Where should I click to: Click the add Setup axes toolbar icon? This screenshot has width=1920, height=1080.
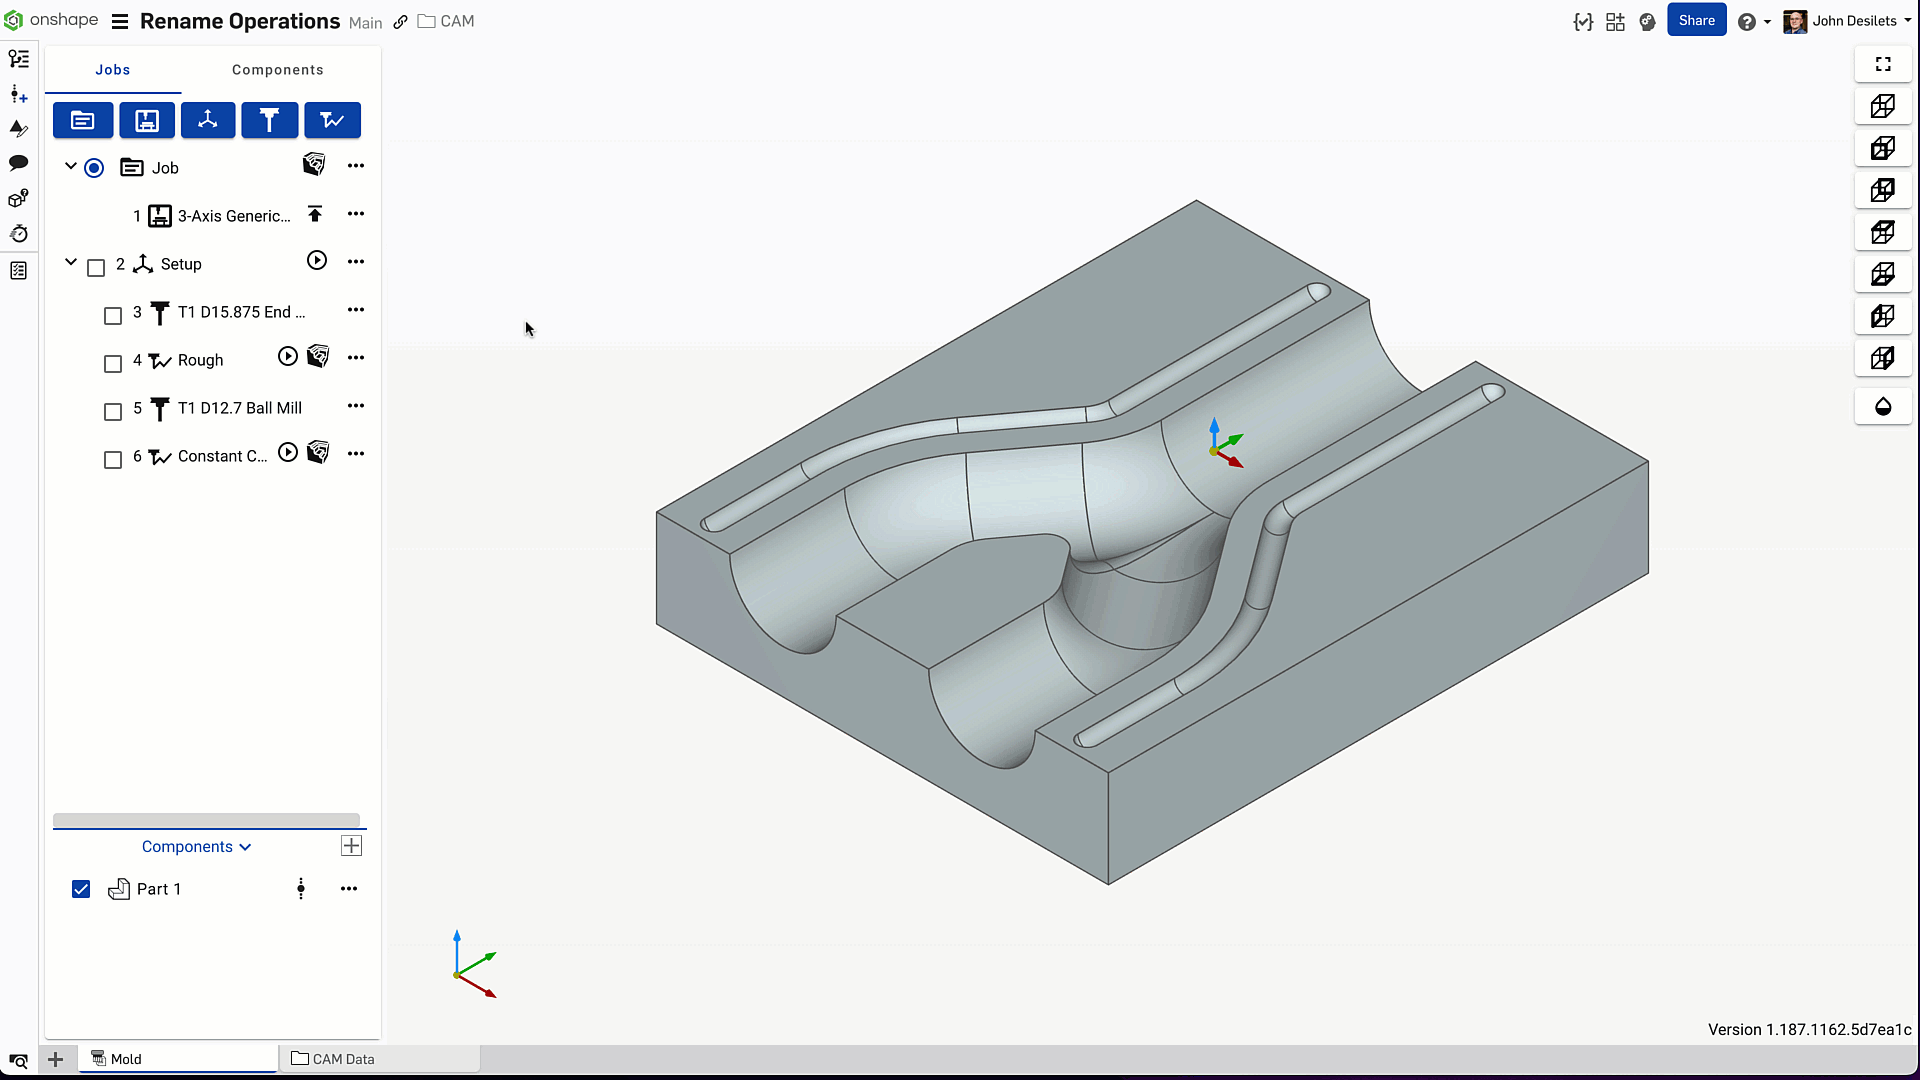click(x=208, y=121)
